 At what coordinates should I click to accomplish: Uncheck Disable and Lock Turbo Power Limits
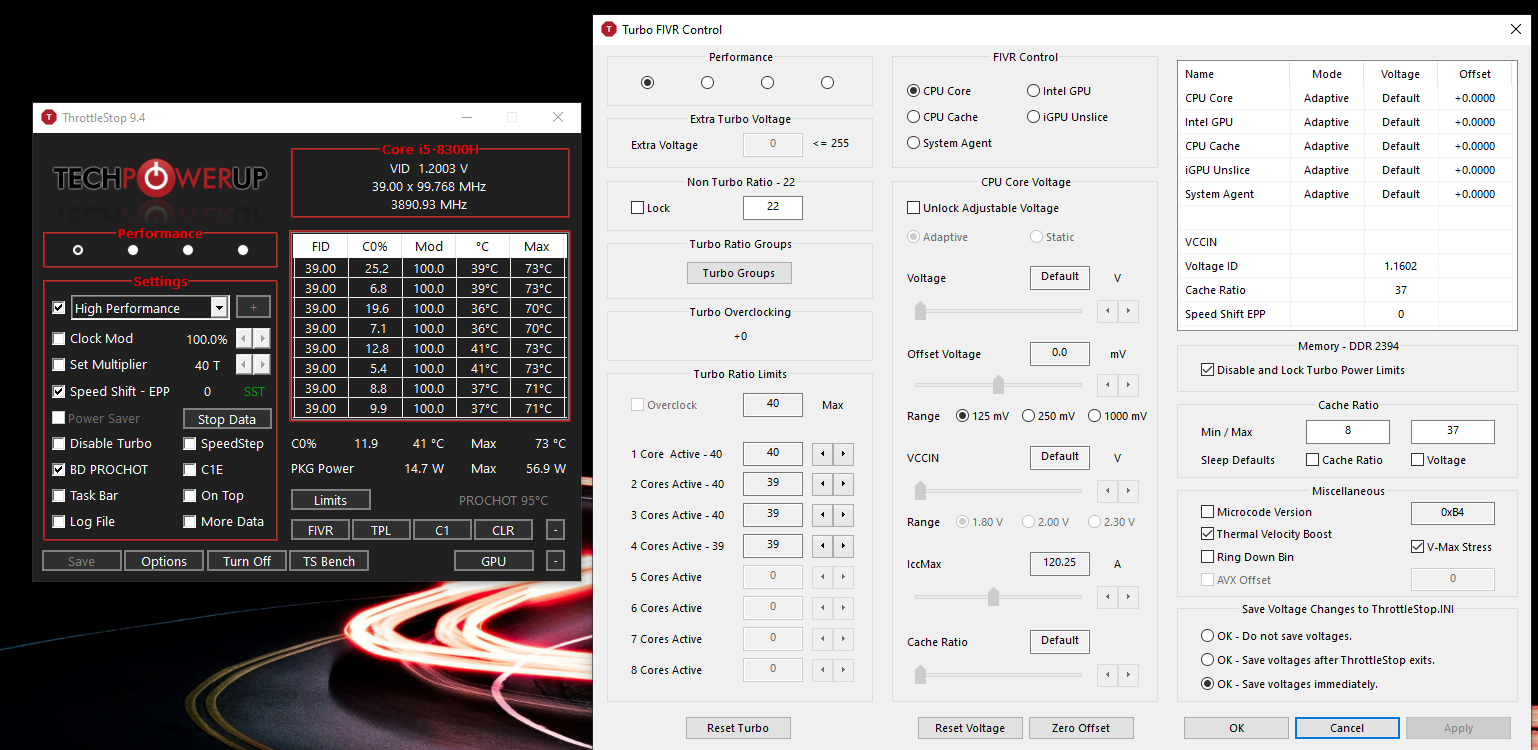click(x=1208, y=370)
